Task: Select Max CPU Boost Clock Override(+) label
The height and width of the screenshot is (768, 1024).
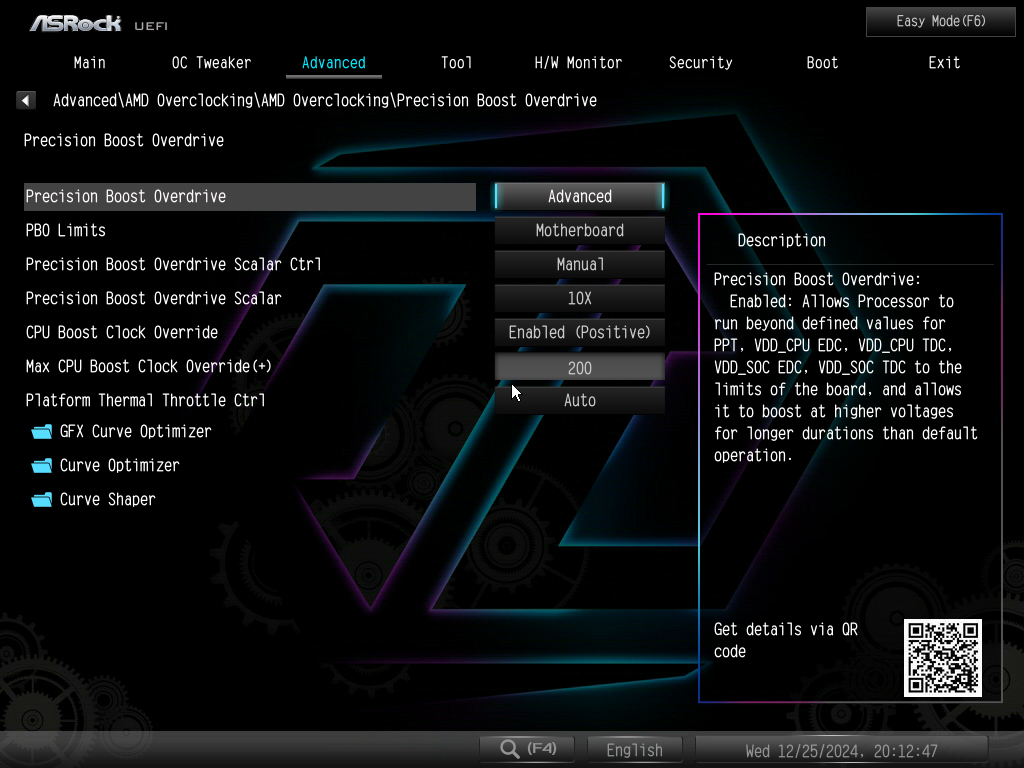Action: tap(148, 366)
